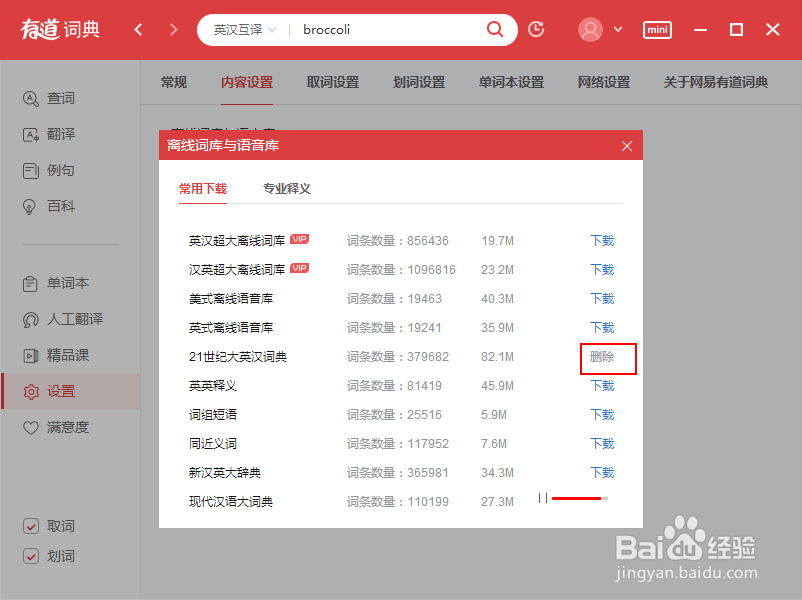Screen dimensions: 802x600
Task: Click the 有道词典 logo
Action: coord(60,30)
